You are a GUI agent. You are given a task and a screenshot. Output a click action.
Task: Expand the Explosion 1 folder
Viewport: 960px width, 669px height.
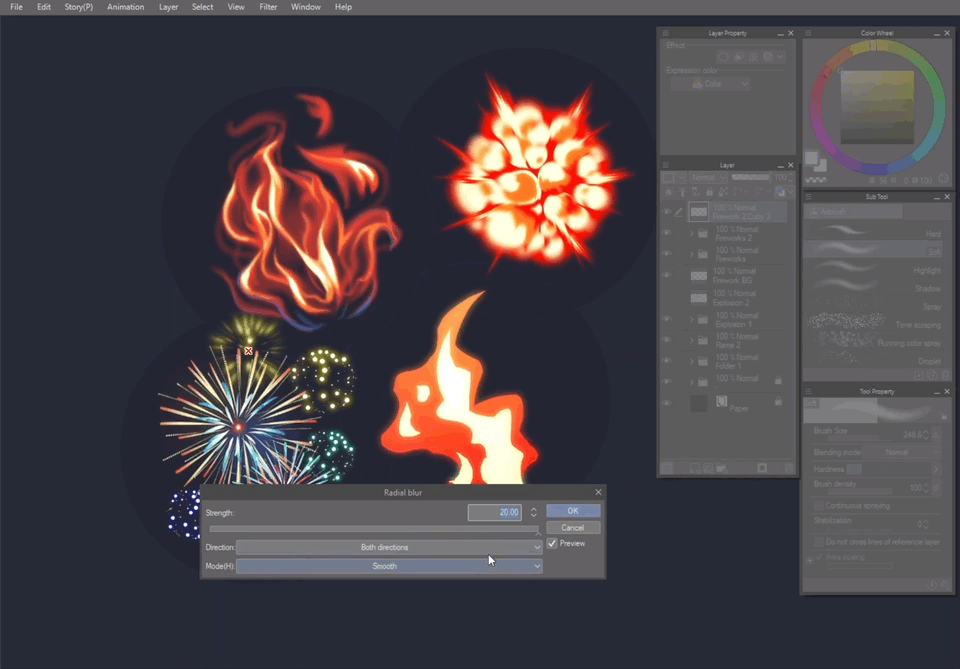691,320
